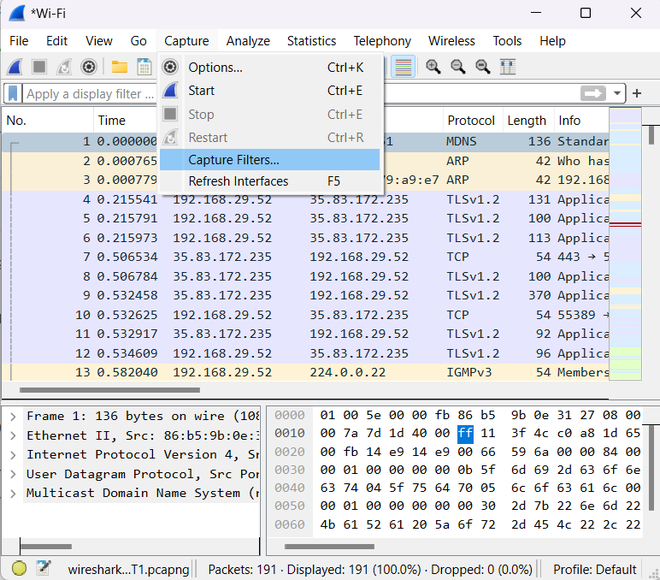The image size is (660, 580).
Task: Click the resize columns toolbar icon
Action: pos(507,67)
